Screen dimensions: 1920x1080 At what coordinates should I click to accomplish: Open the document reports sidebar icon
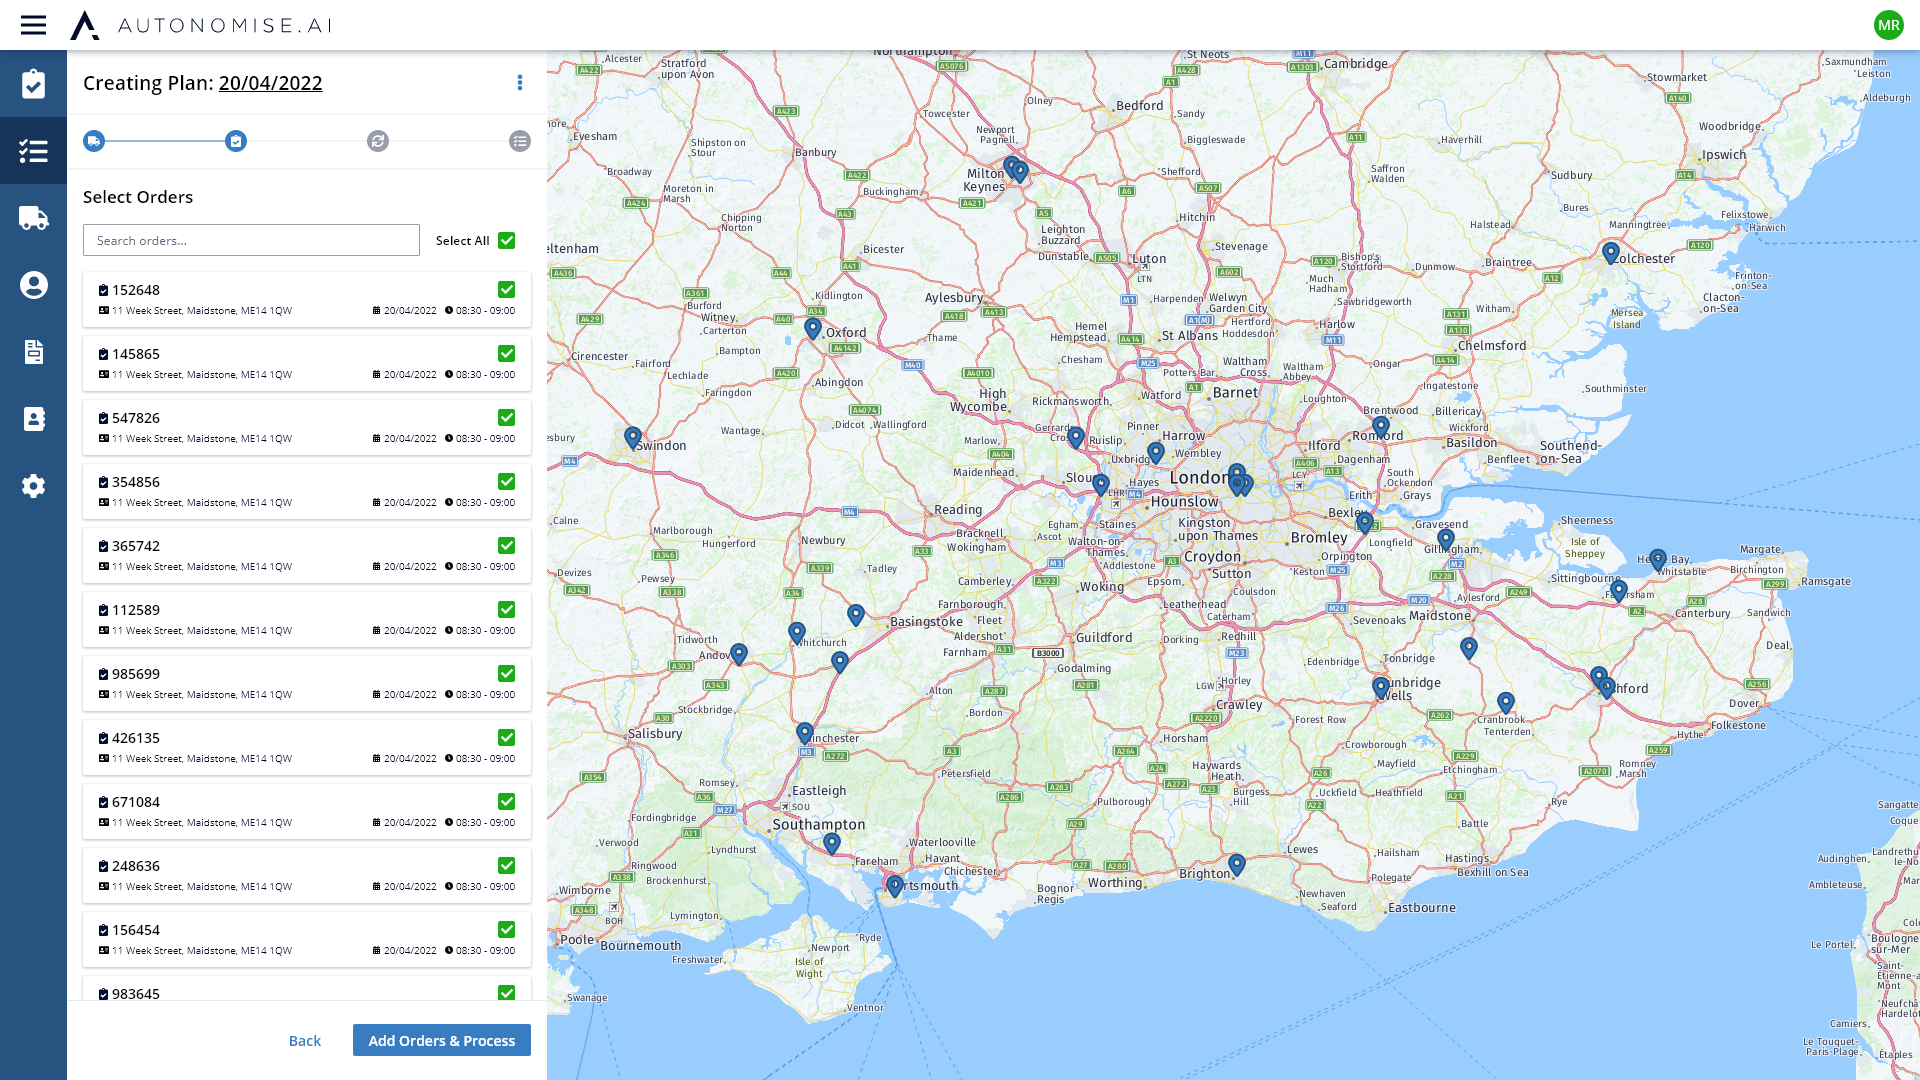pyautogui.click(x=33, y=352)
